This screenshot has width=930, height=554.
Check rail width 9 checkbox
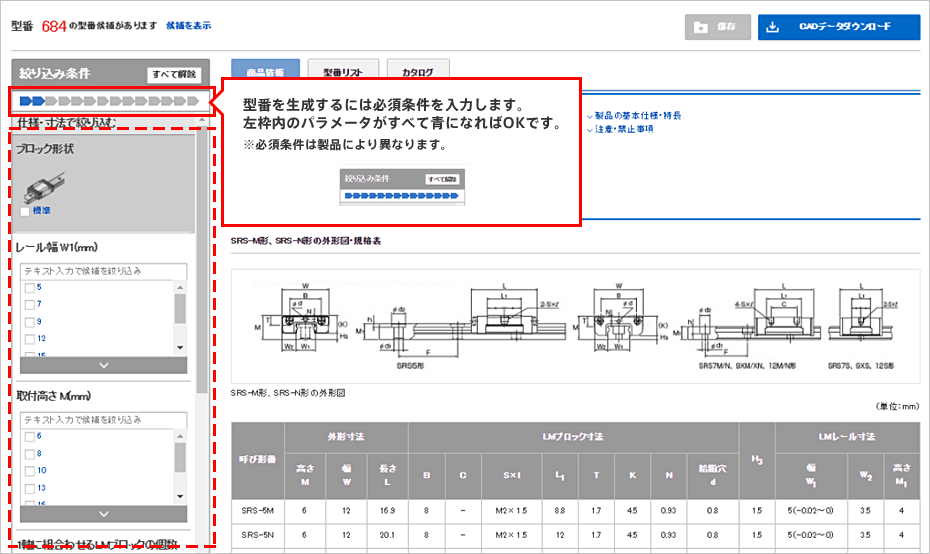[x=30, y=322]
